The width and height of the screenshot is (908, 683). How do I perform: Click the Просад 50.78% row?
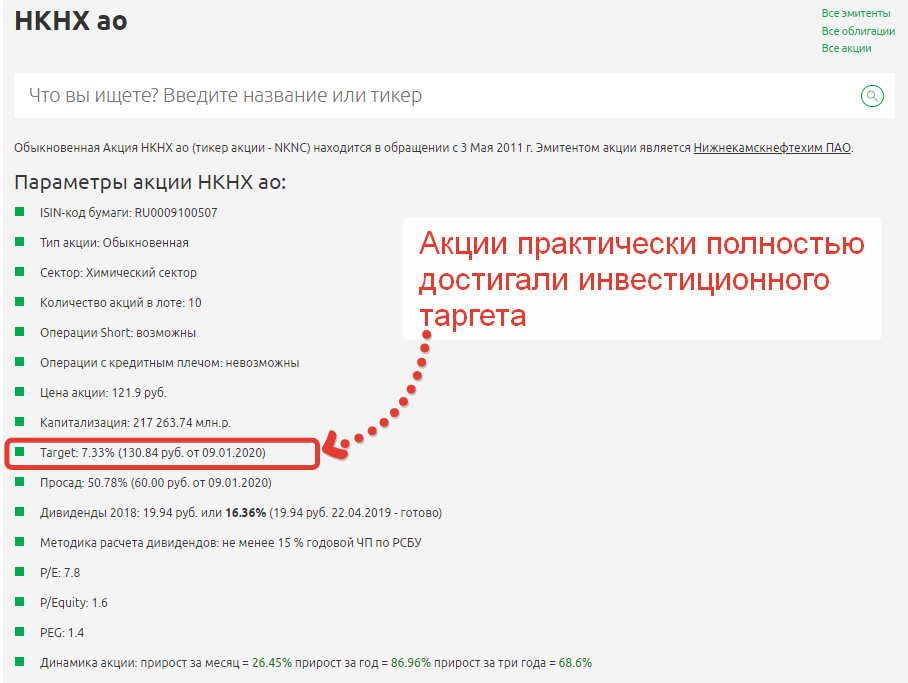pos(155,483)
